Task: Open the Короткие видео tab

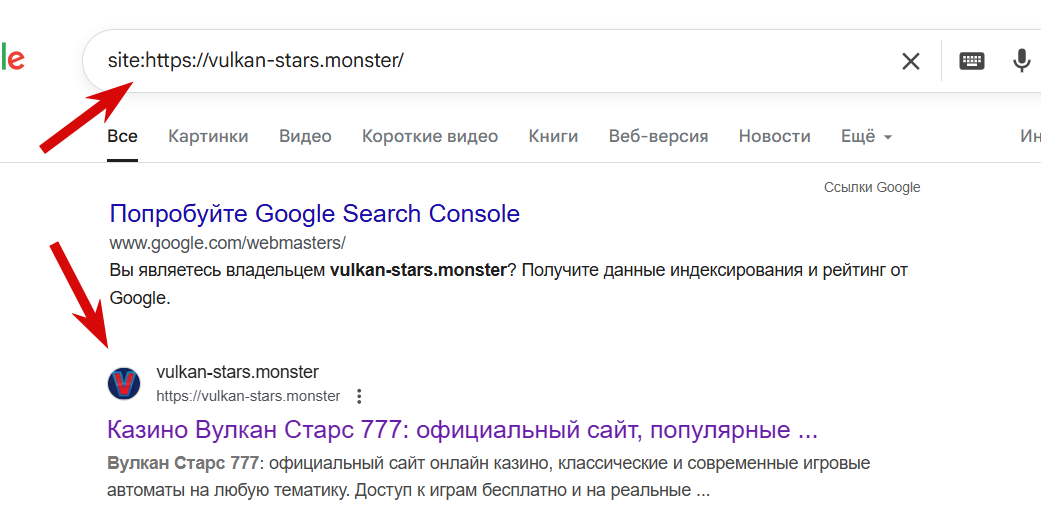Action: click(x=430, y=137)
